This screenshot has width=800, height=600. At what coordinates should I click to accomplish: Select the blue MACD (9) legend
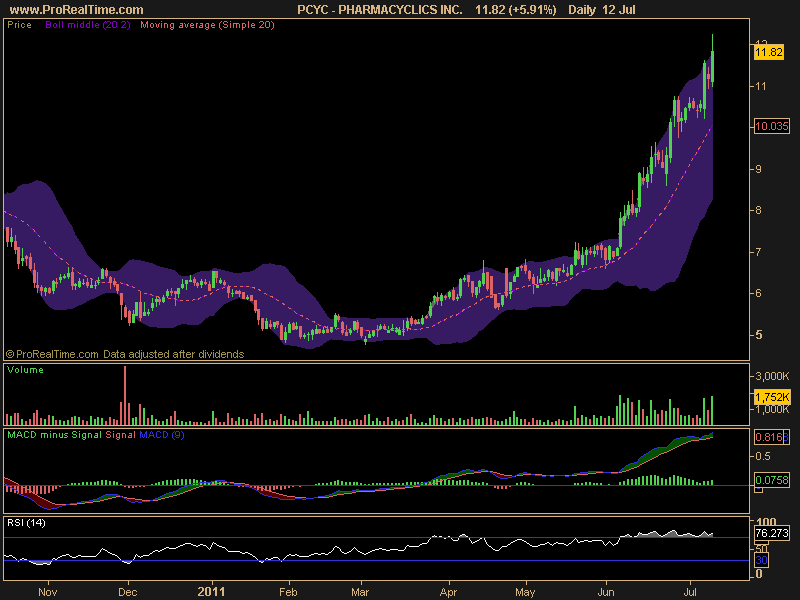pos(162,435)
